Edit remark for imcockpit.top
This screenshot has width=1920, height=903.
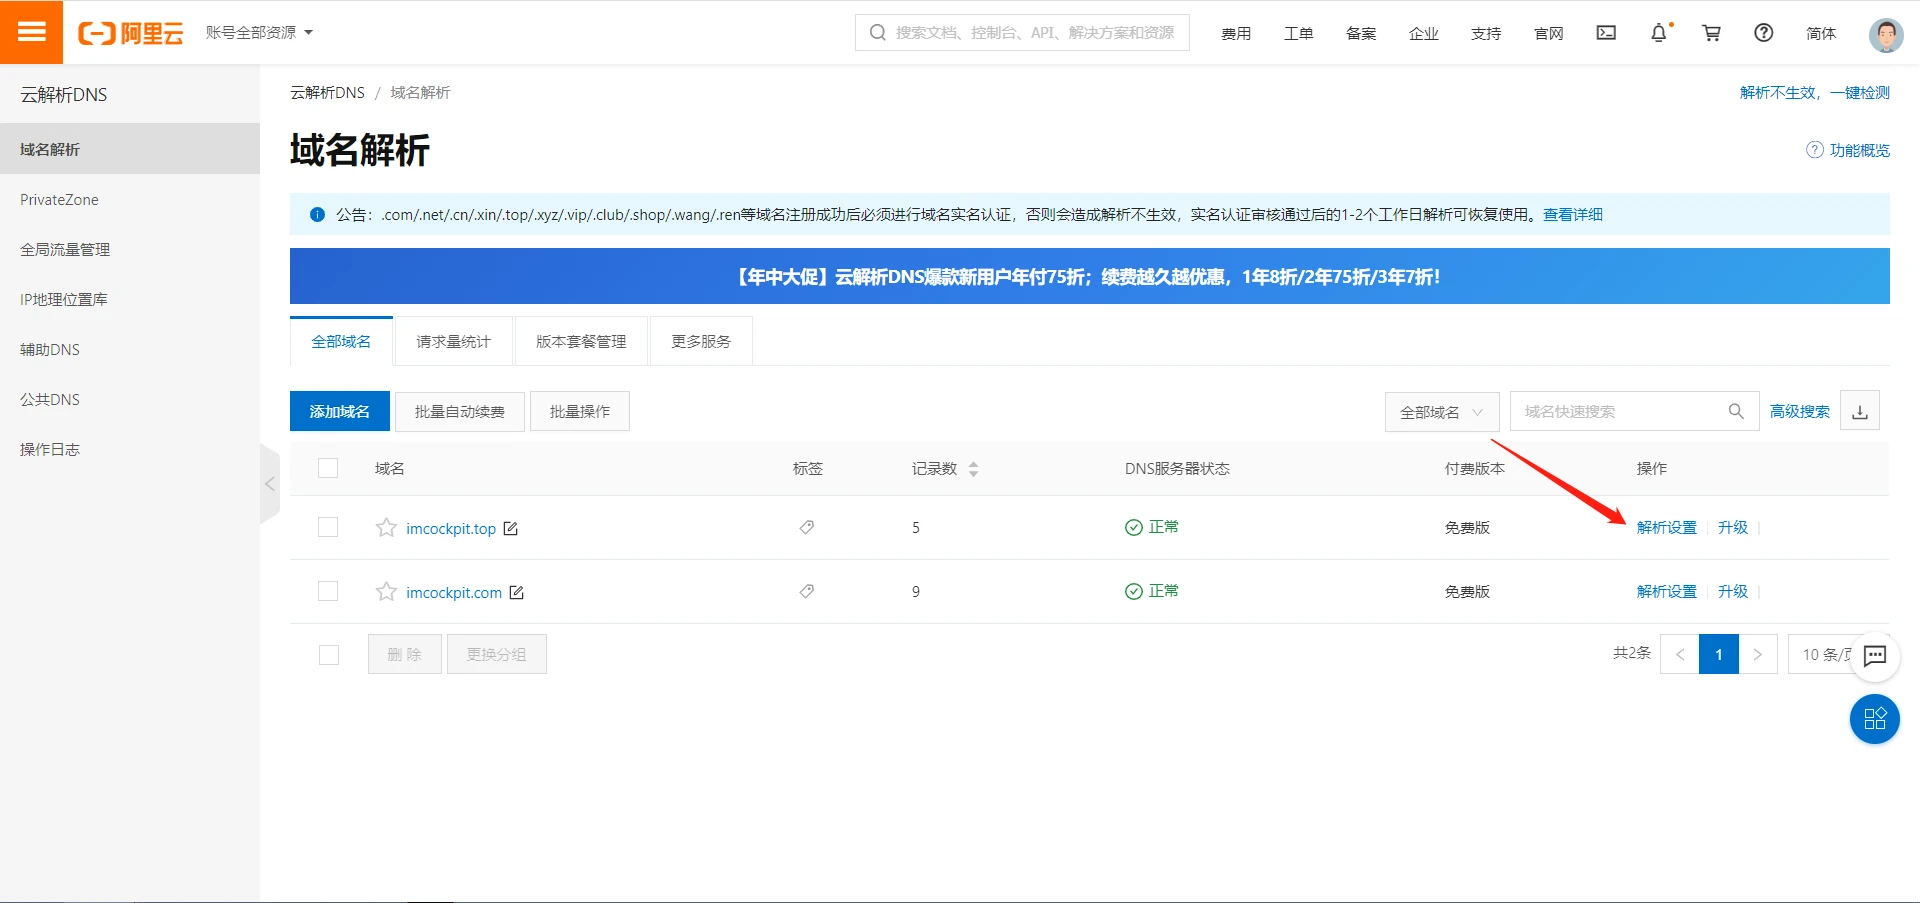pyautogui.click(x=511, y=528)
